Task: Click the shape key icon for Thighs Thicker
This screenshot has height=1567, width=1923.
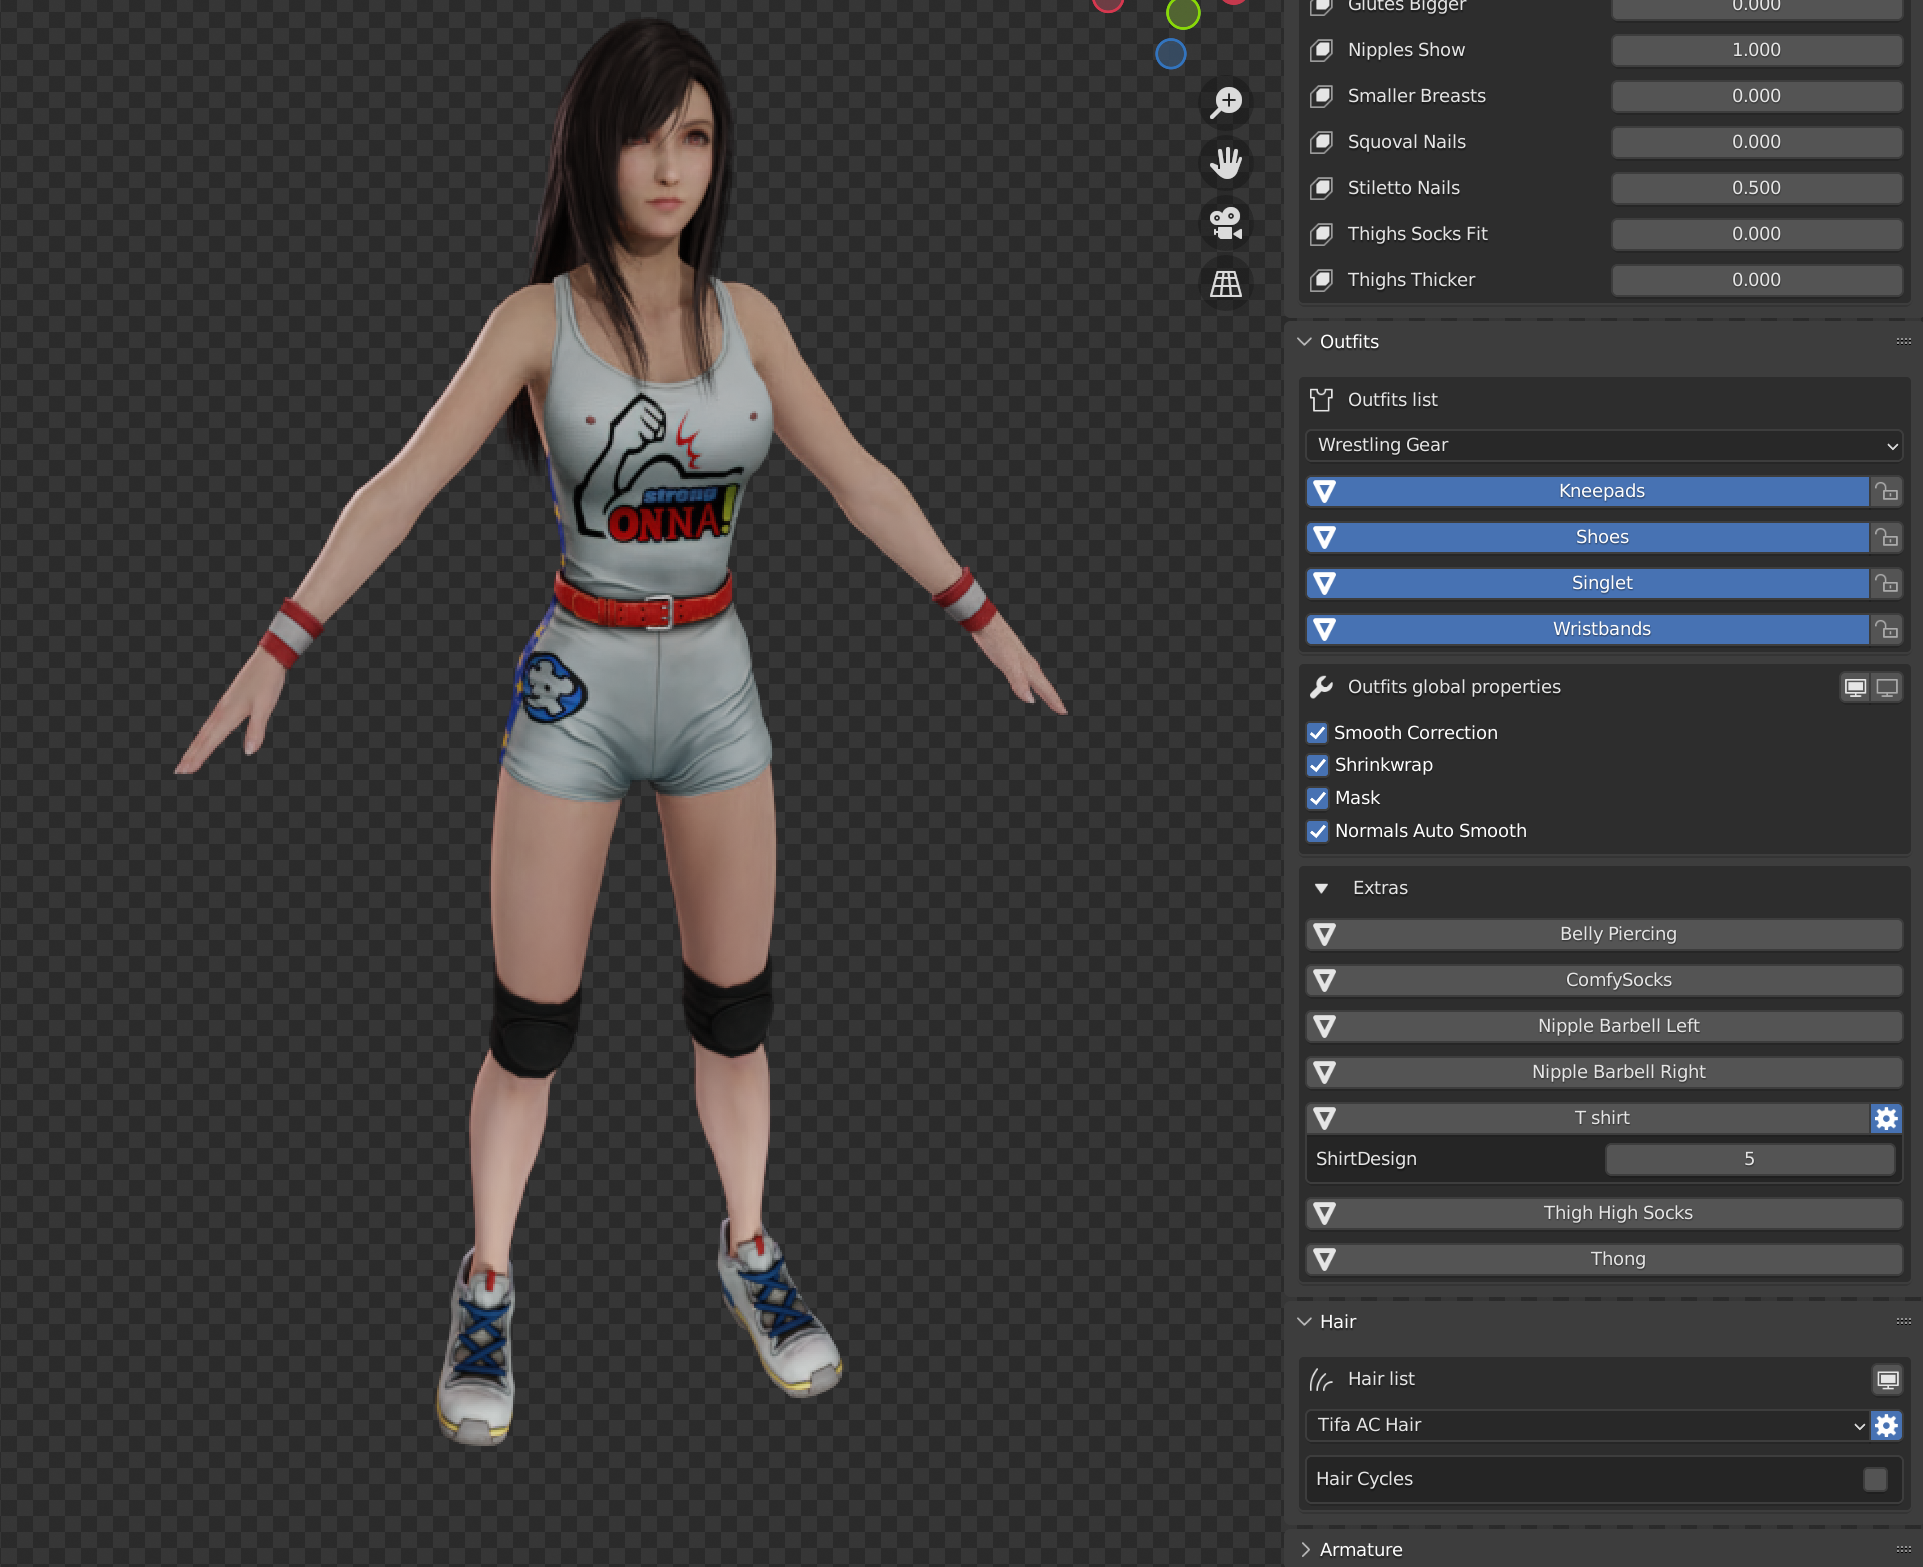Action: (x=1322, y=280)
